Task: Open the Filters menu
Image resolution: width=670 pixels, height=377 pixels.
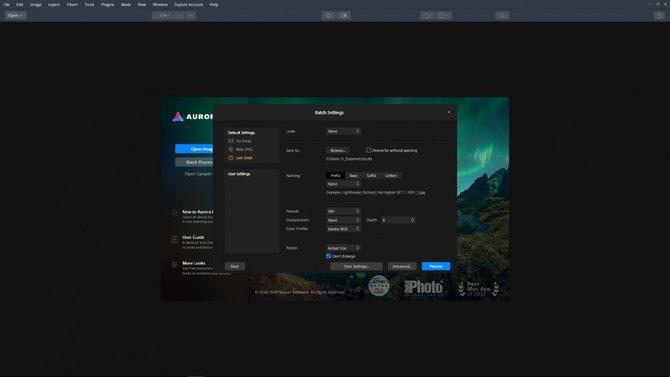Action: pos(72,4)
